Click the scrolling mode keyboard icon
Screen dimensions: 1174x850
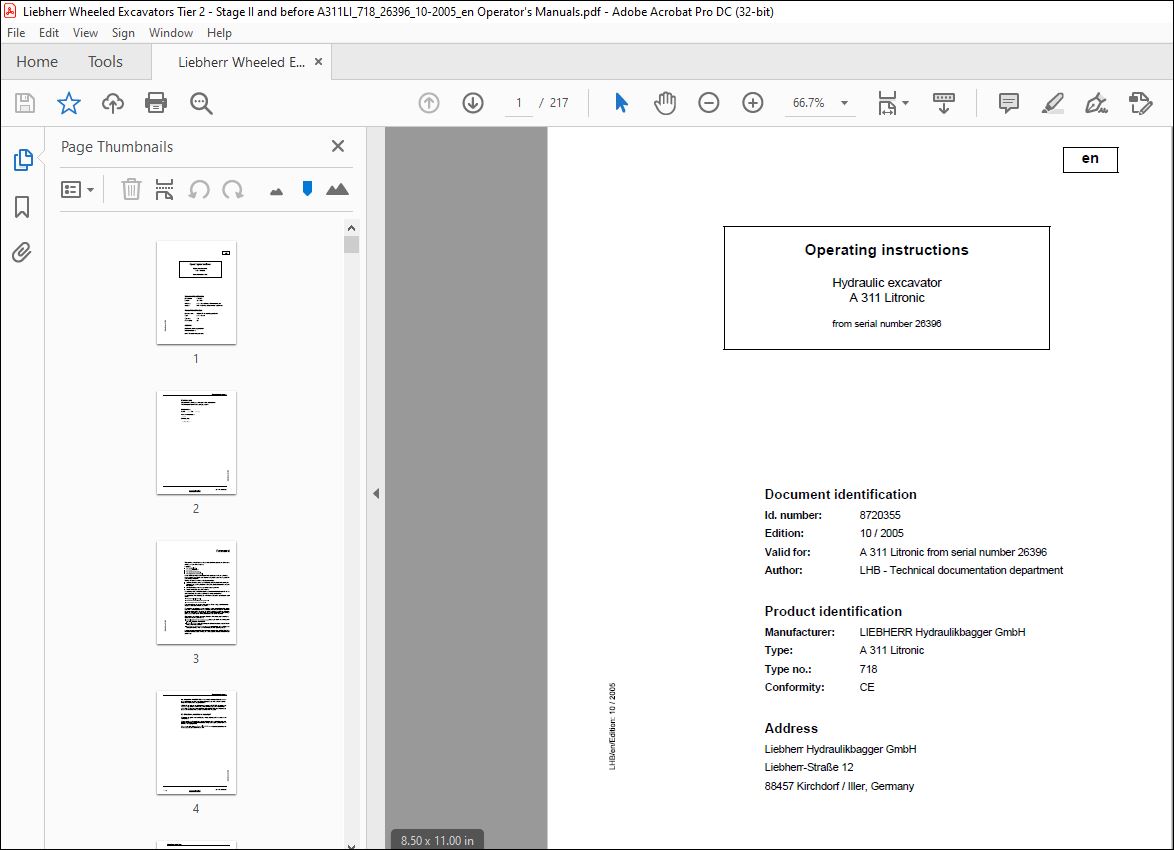coord(943,103)
